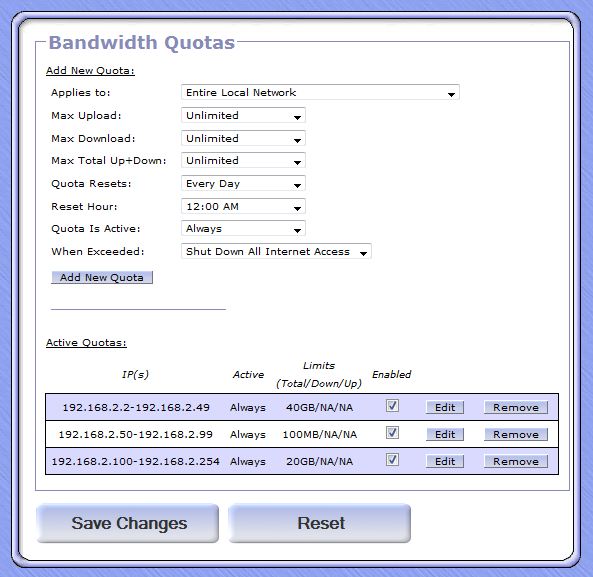593x577 pixels.
Task: Click the Save Changes button
Action: [x=128, y=524]
